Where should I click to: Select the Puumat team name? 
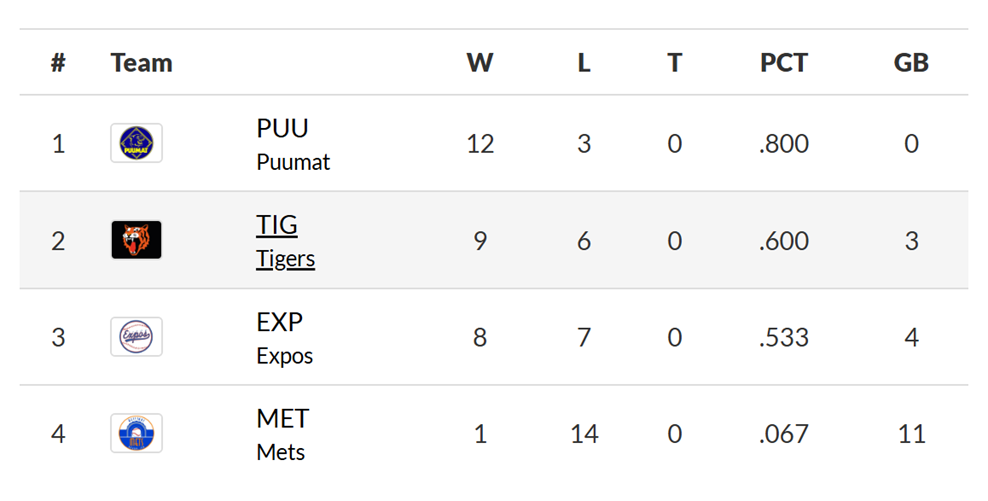(293, 162)
